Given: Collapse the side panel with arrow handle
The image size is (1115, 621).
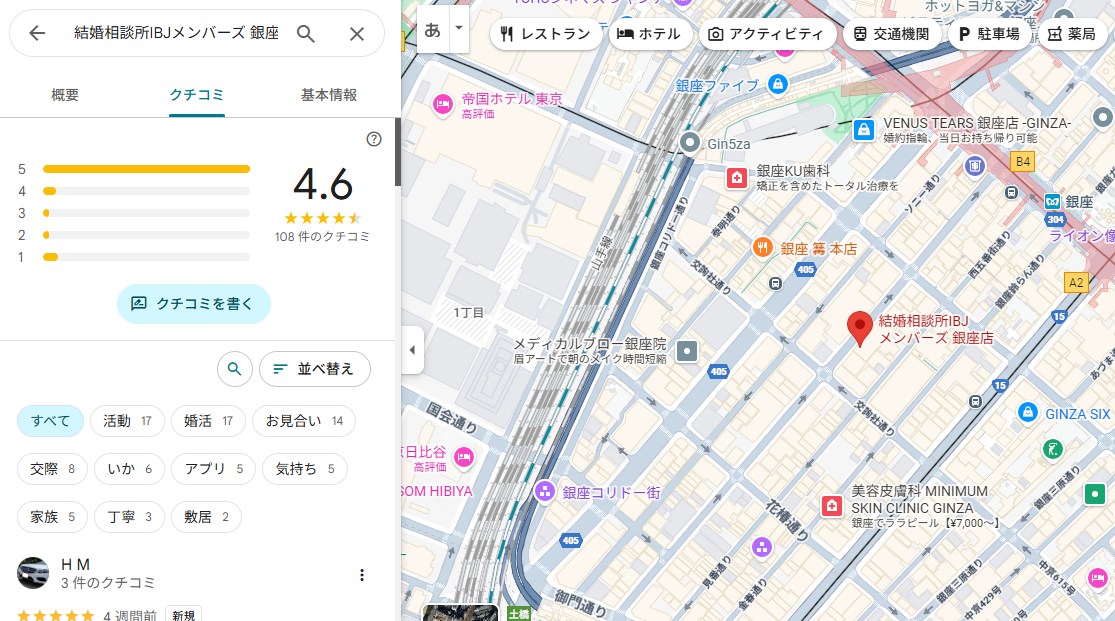Looking at the screenshot, I should 412,350.
